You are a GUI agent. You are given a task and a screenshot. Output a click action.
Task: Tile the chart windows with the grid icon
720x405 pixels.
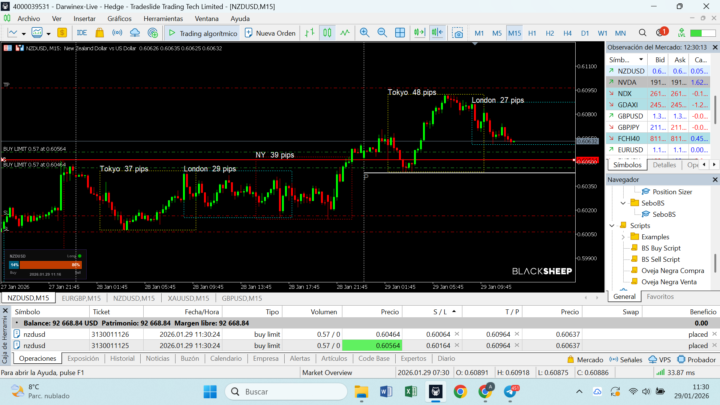400,33
